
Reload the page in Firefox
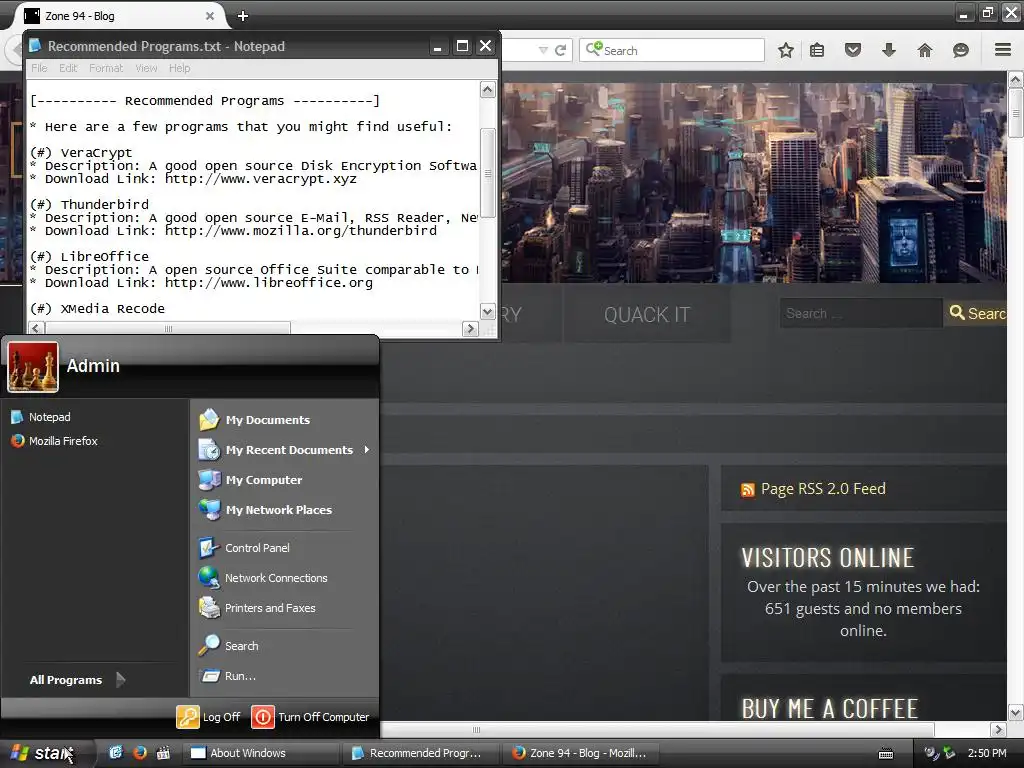pyautogui.click(x=560, y=50)
